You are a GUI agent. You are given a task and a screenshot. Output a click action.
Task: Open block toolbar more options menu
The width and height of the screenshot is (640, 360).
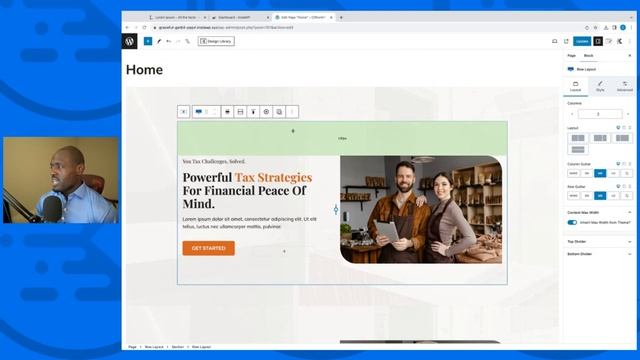pyautogui.click(x=292, y=112)
